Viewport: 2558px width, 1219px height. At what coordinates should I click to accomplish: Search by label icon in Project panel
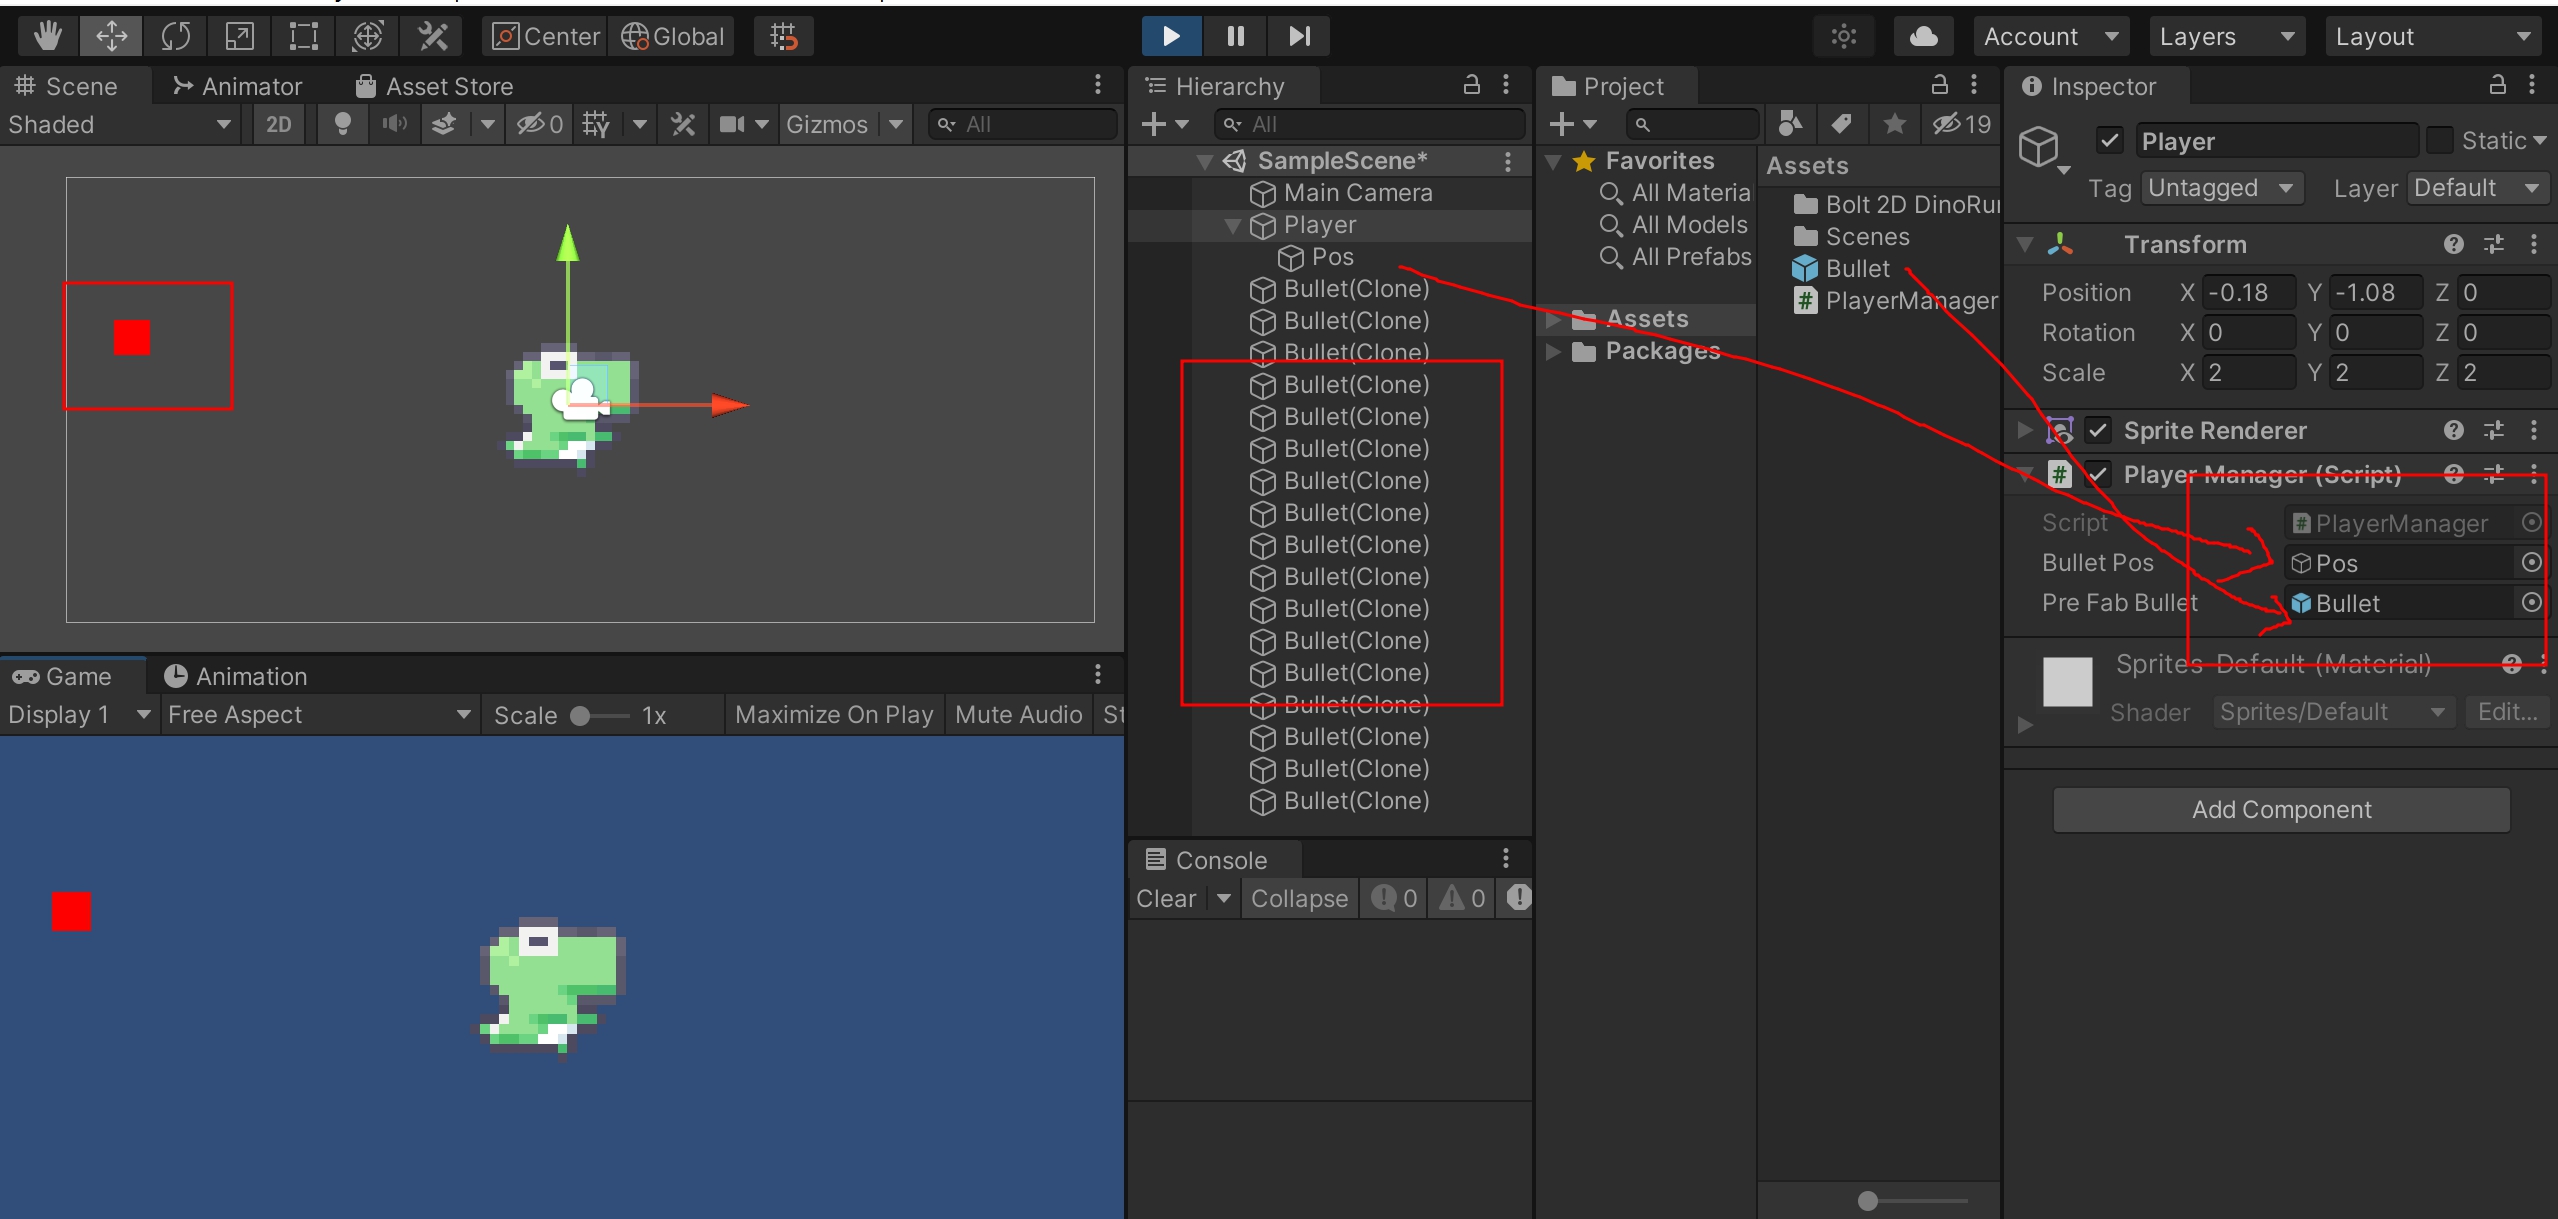1842,124
